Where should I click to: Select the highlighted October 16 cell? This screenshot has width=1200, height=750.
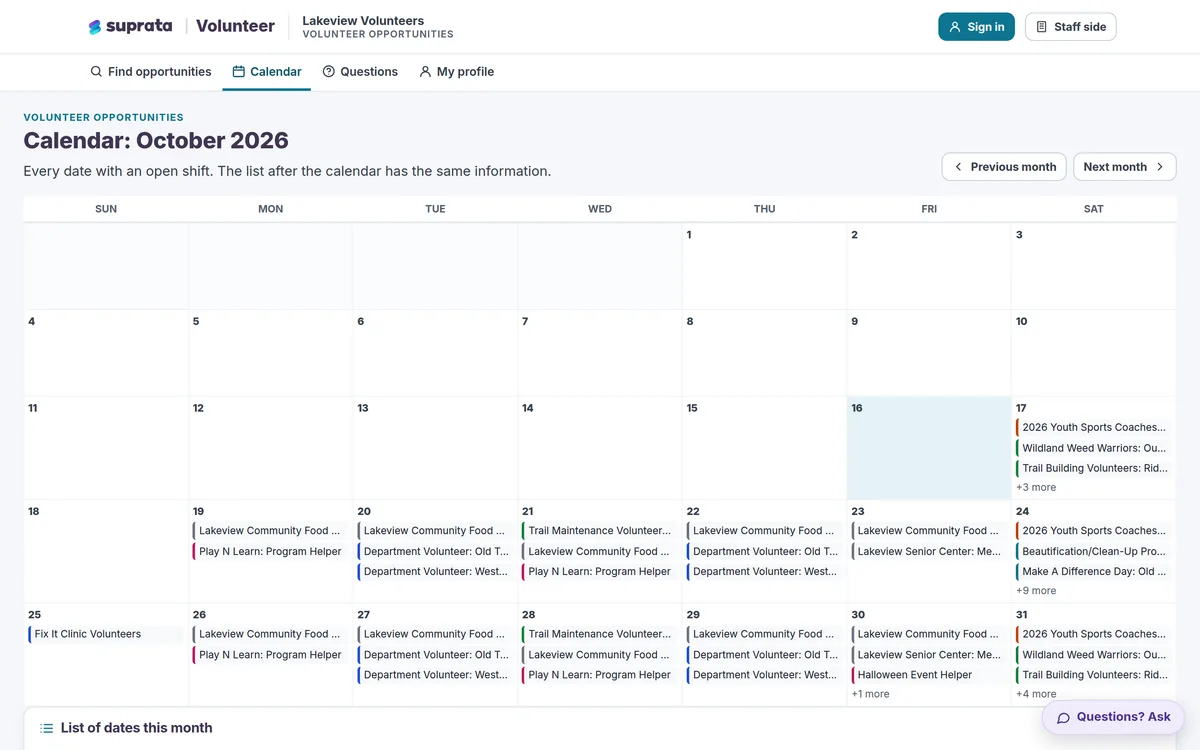pyautogui.click(x=929, y=448)
